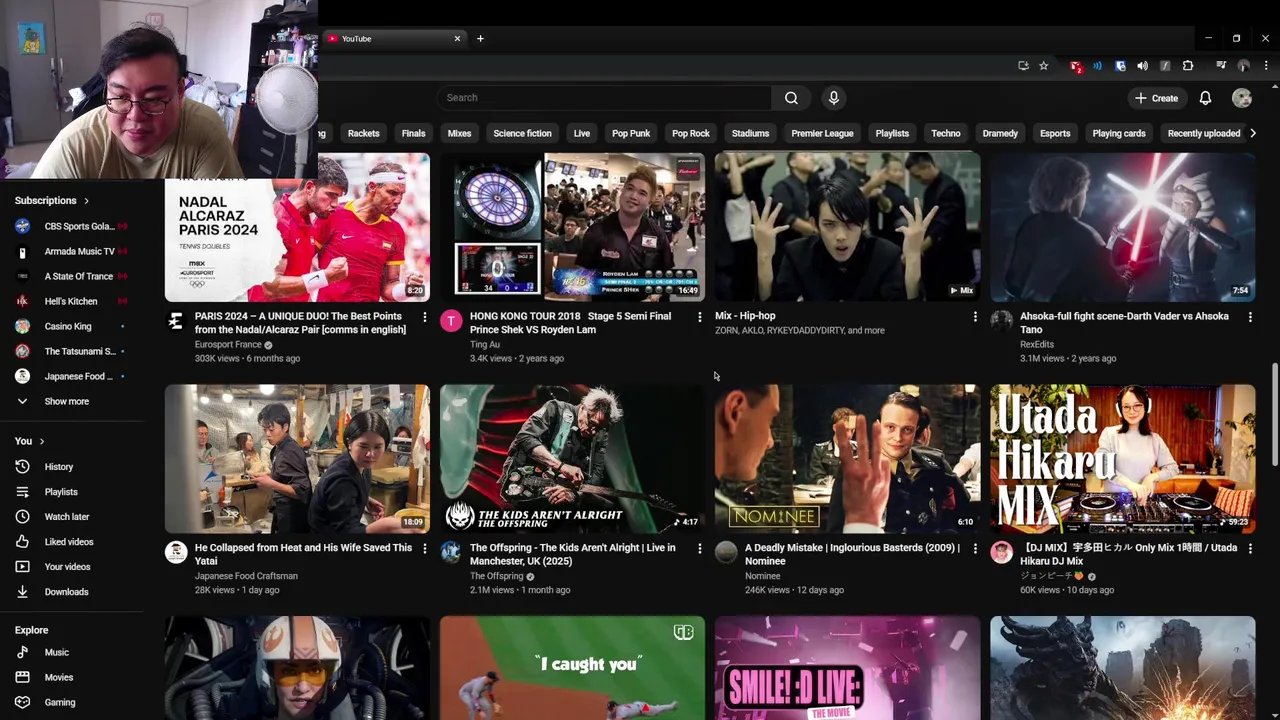Click the Create button
This screenshot has height=720, width=1280.
tap(1157, 98)
